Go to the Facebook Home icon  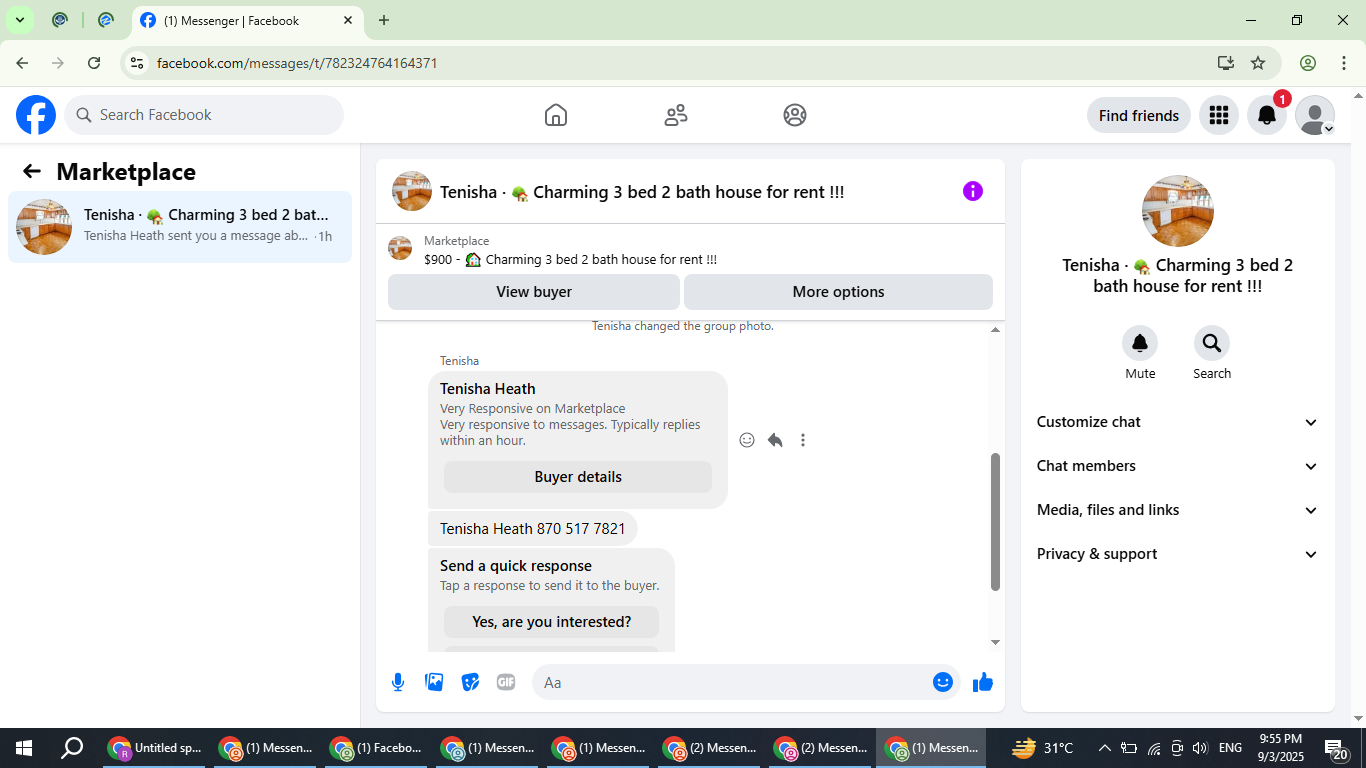tap(556, 115)
